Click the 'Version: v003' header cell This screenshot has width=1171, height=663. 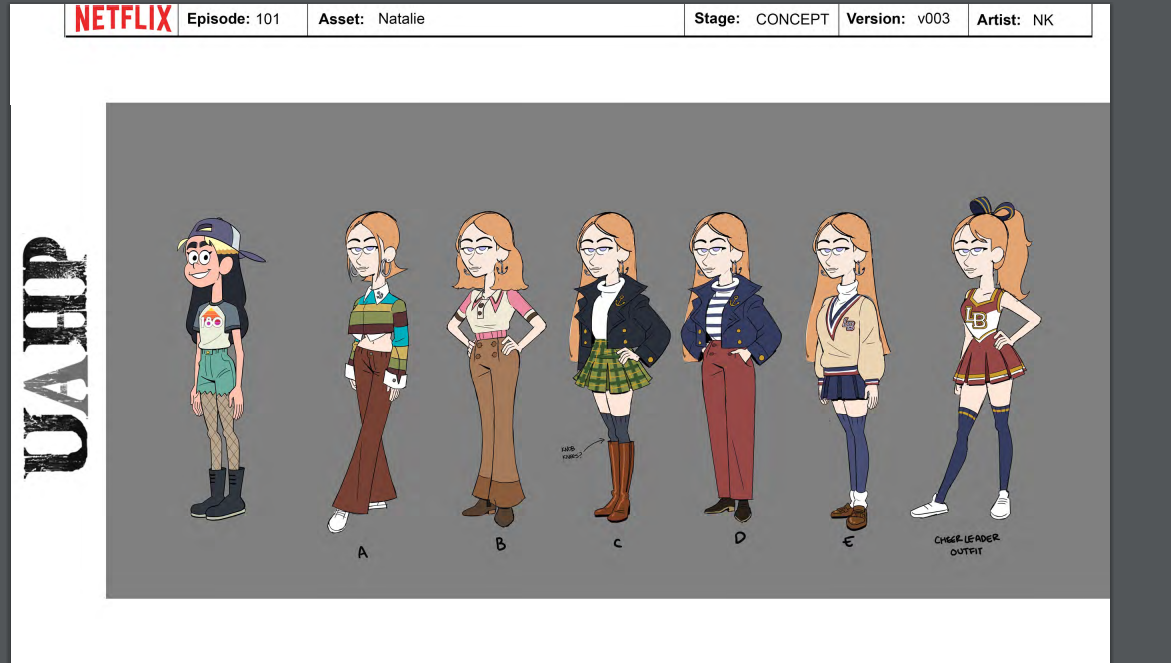pyautogui.click(x=903, y=19)
